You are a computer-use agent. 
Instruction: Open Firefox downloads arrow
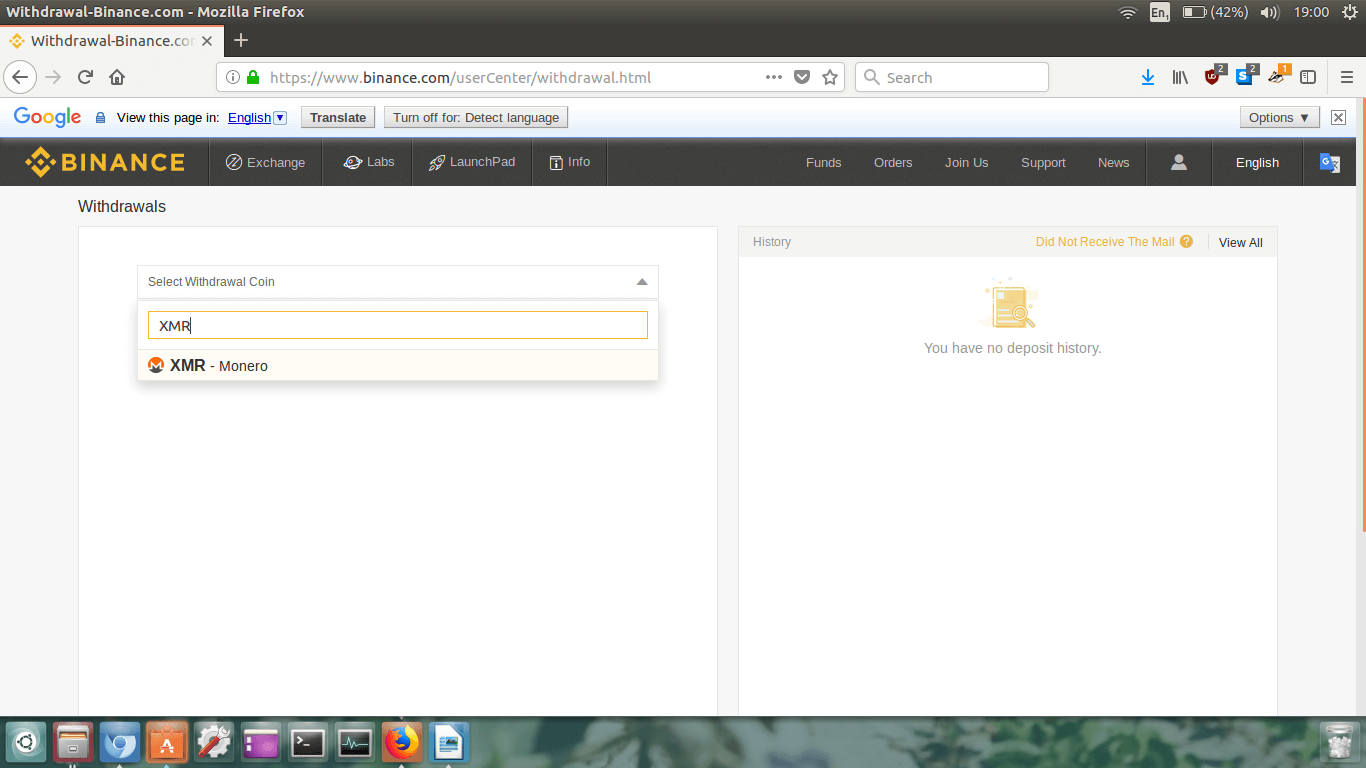(x=1148, y=77)
